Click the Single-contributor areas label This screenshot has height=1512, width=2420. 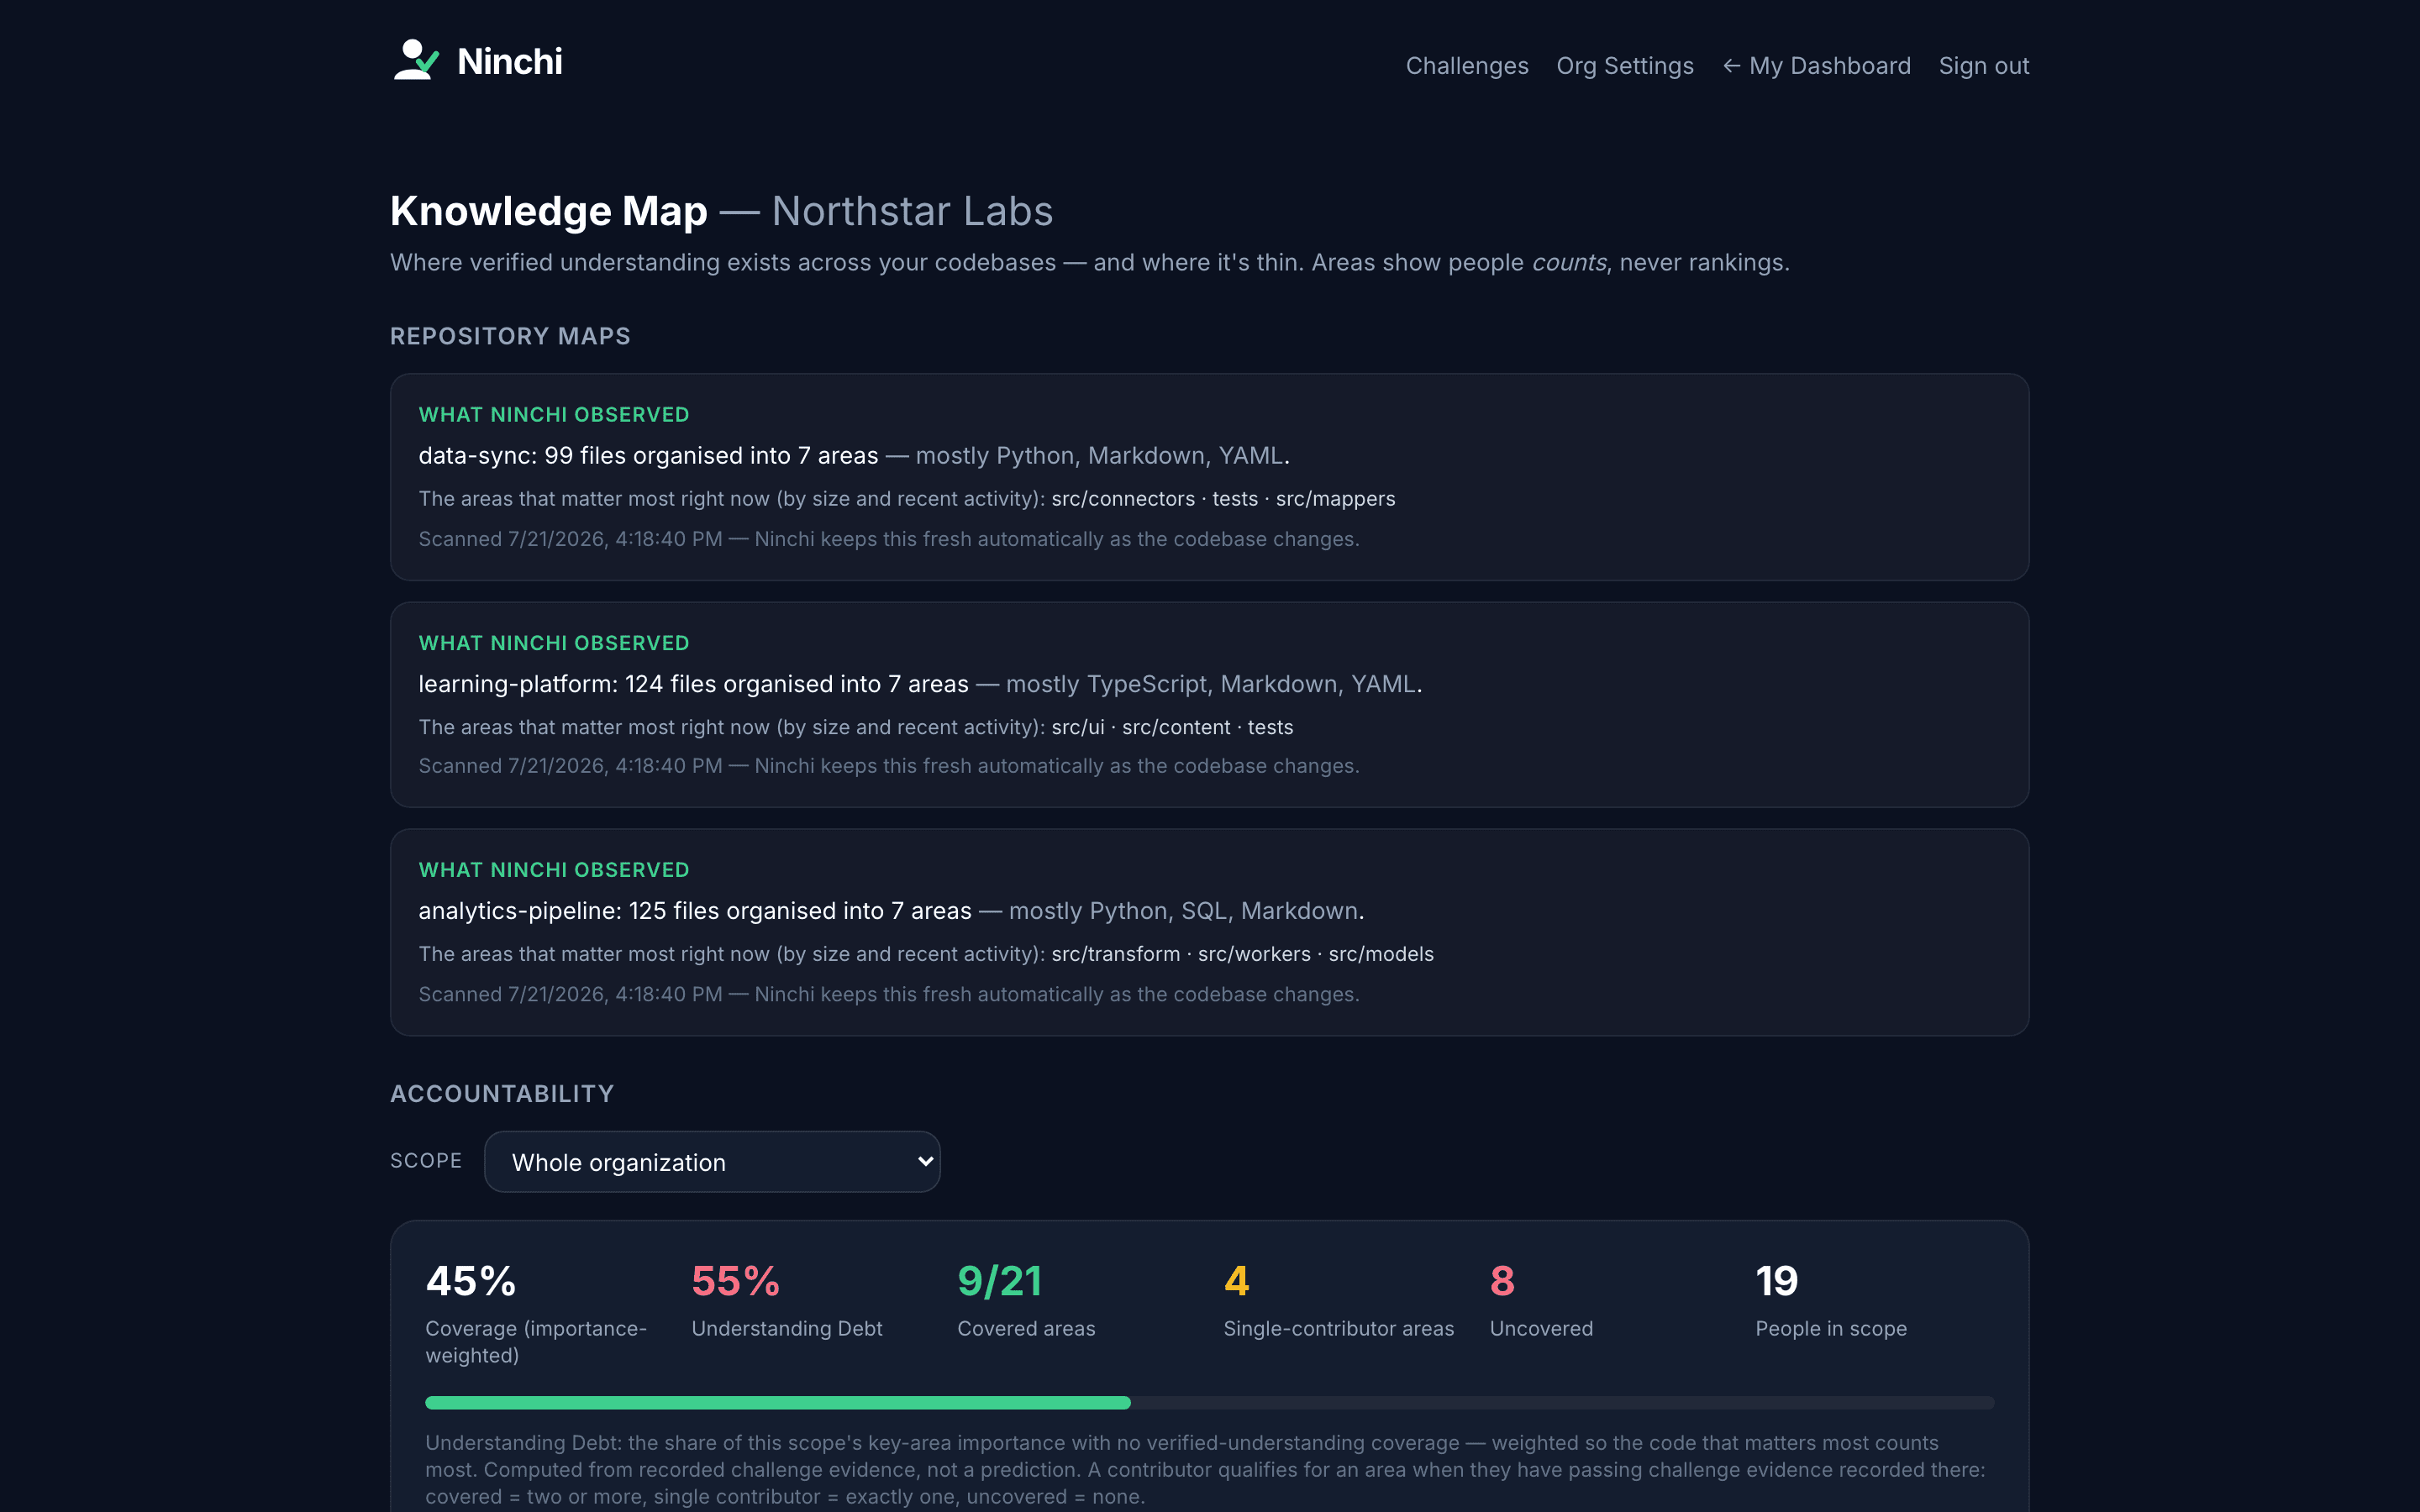[1339, 1328]
